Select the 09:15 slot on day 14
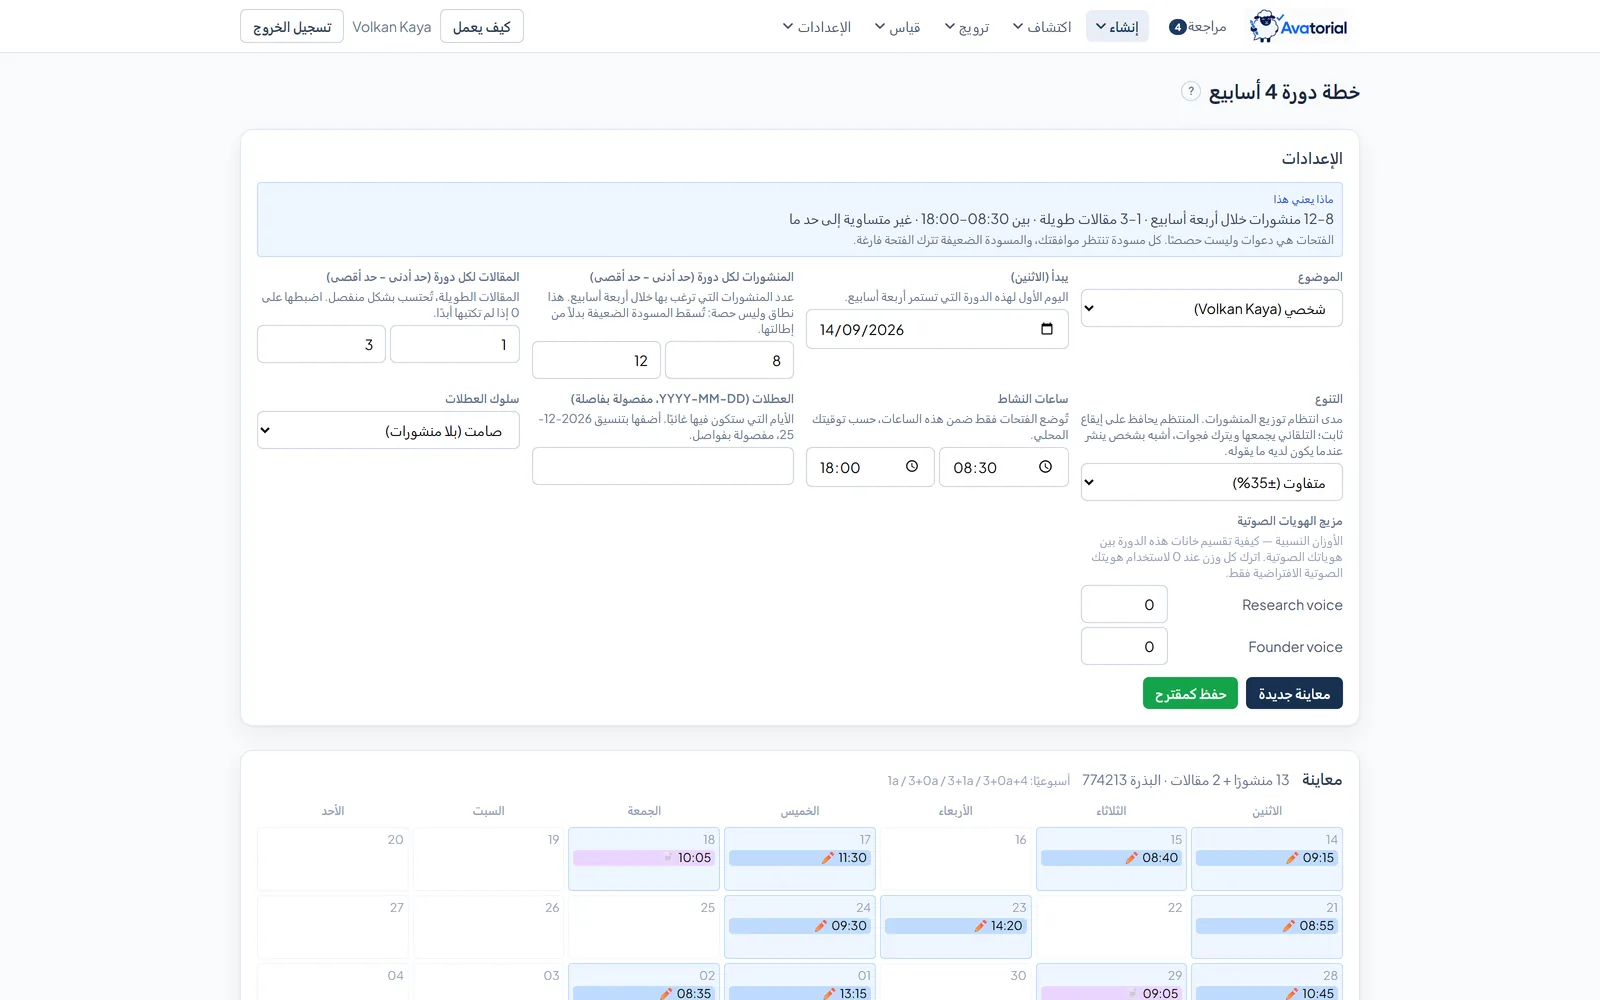 [x=1267, y=858]
